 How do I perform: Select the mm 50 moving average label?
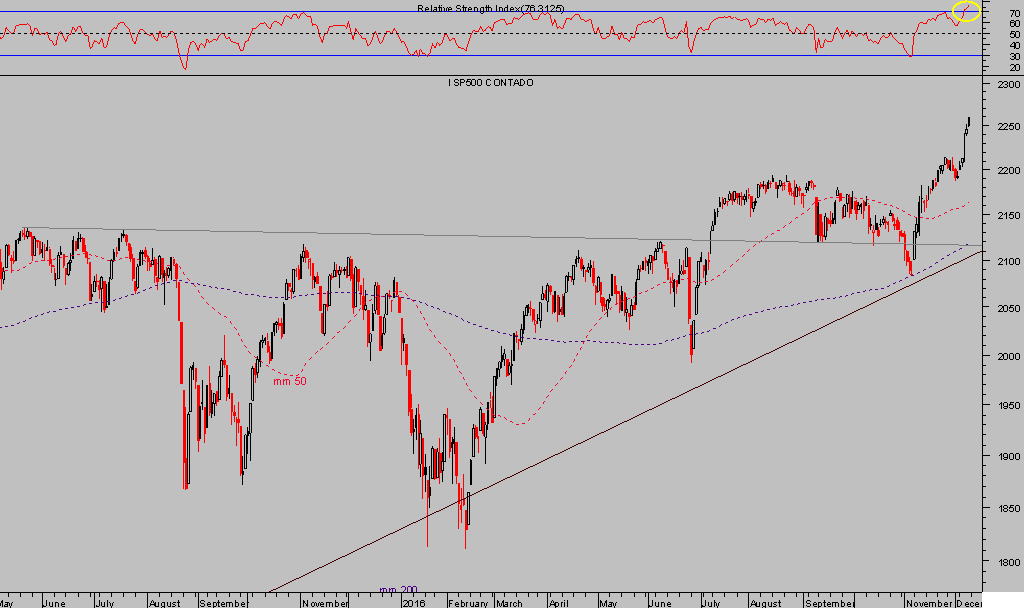click(290, 381)
